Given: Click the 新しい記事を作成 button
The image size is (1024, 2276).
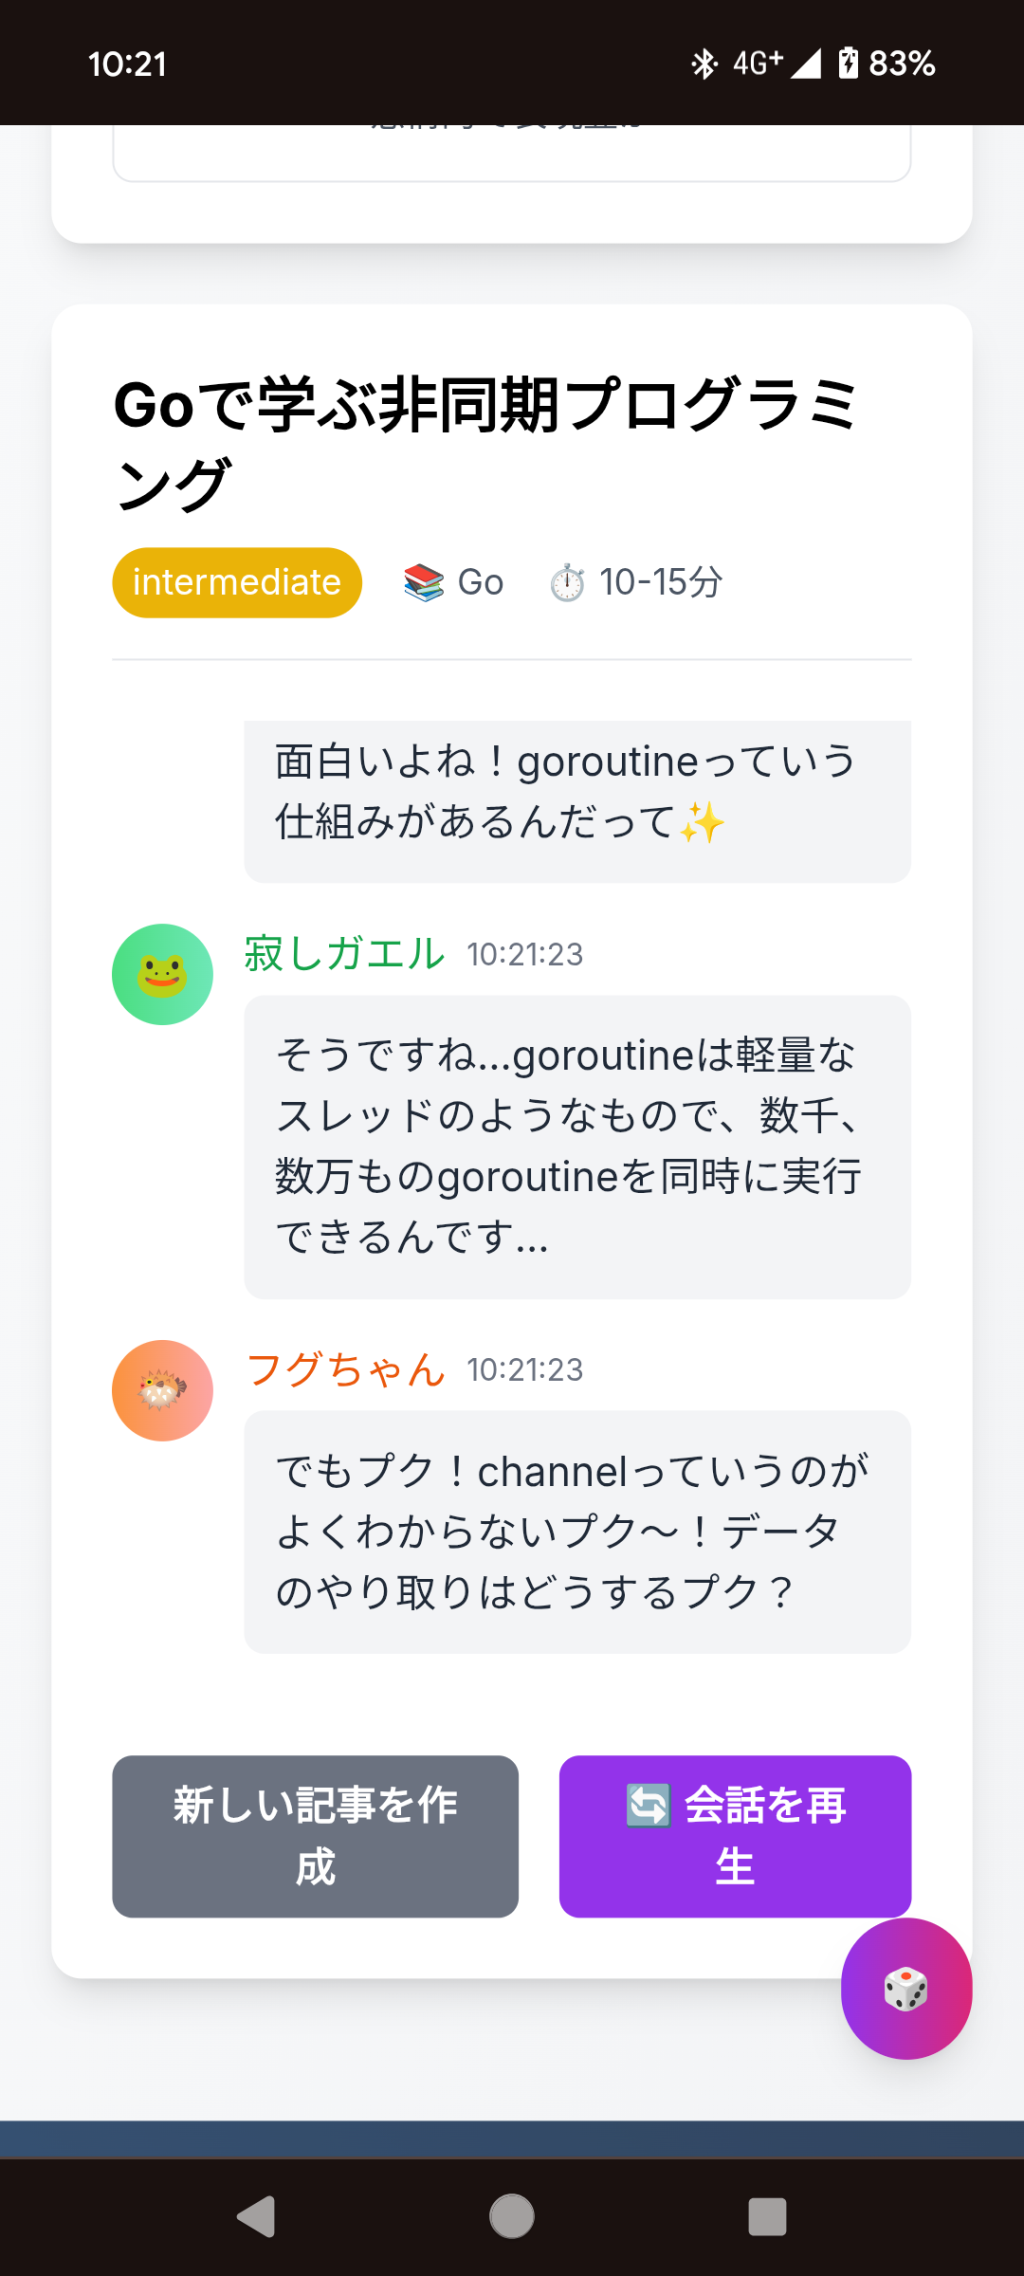Looking at the screenshot, I should pyautogui.click(x=315, y=1836).
